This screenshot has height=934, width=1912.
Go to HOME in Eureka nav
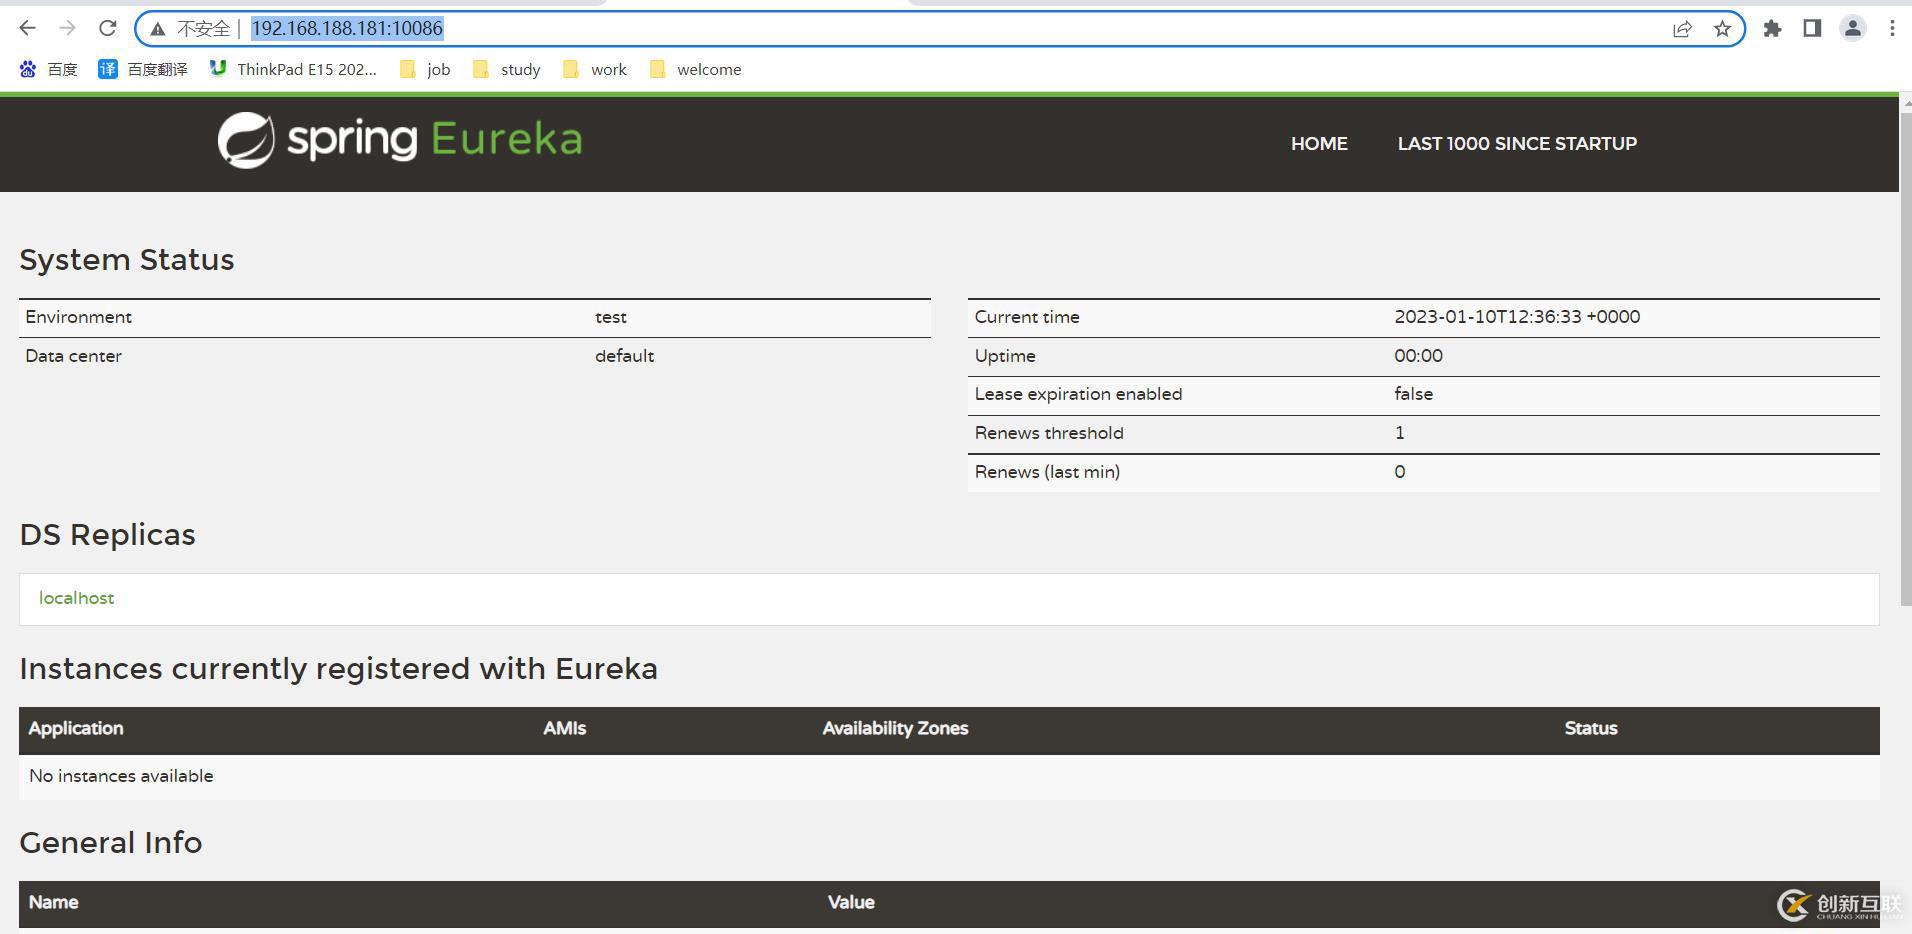pos(1319,144)
